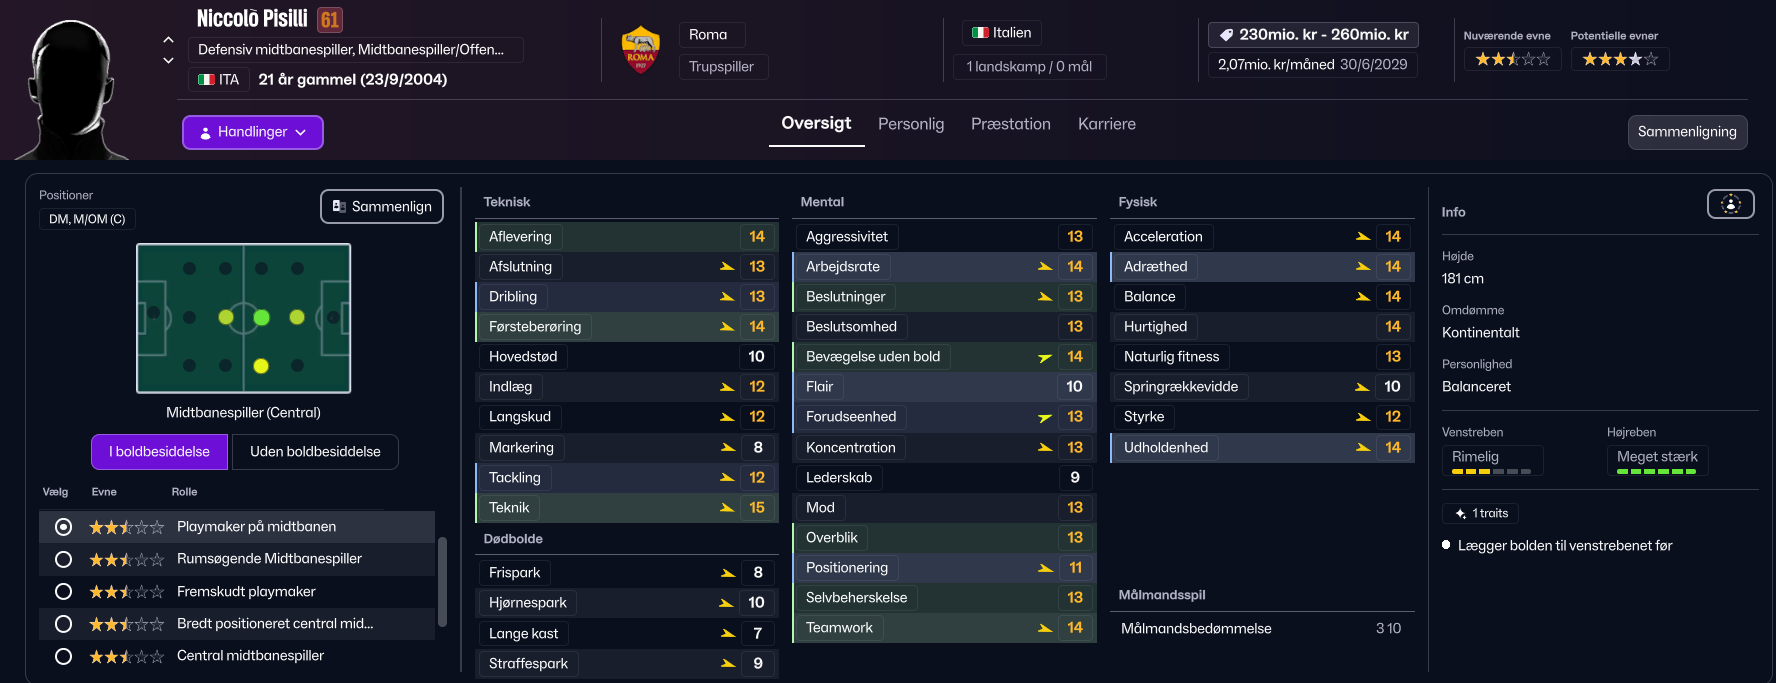Open the attribute analyser icon in Info panel

pos(1730,205)
